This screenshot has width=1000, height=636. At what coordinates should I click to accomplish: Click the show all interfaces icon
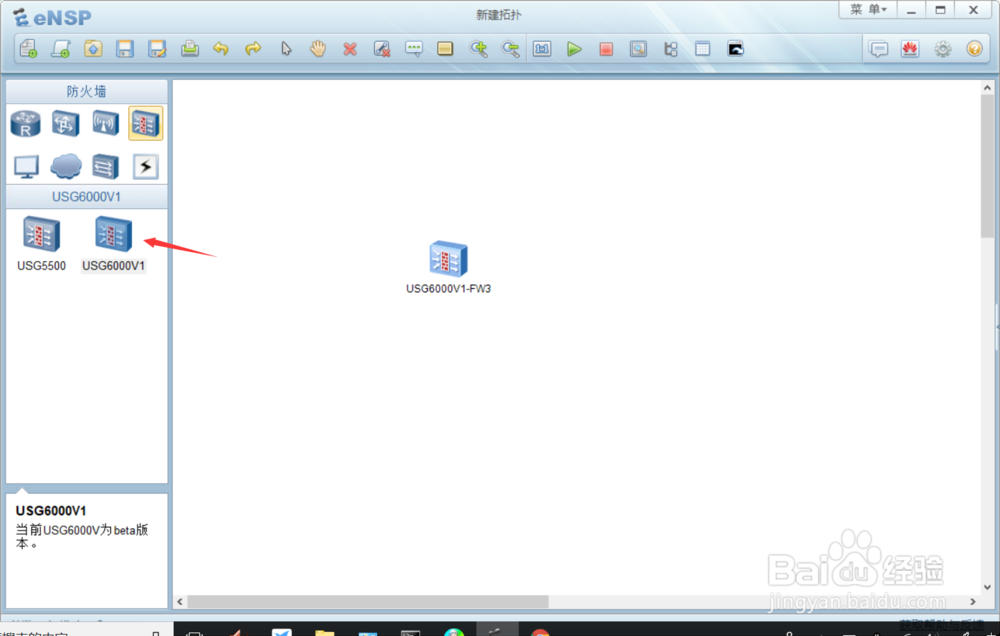pyautogui.click(x=670, y=48)
